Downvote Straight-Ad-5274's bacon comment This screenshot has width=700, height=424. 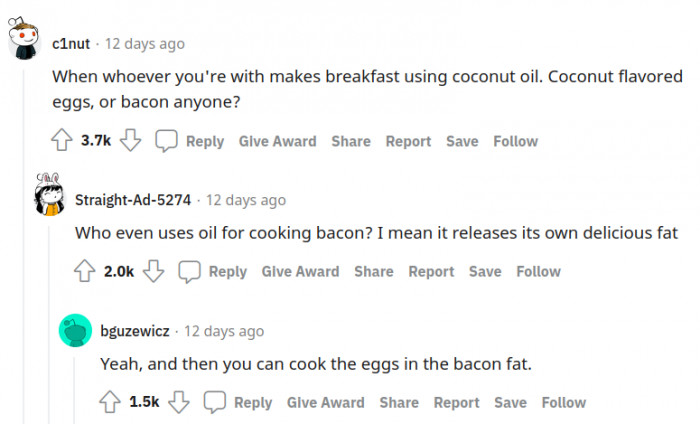(154, 271)
